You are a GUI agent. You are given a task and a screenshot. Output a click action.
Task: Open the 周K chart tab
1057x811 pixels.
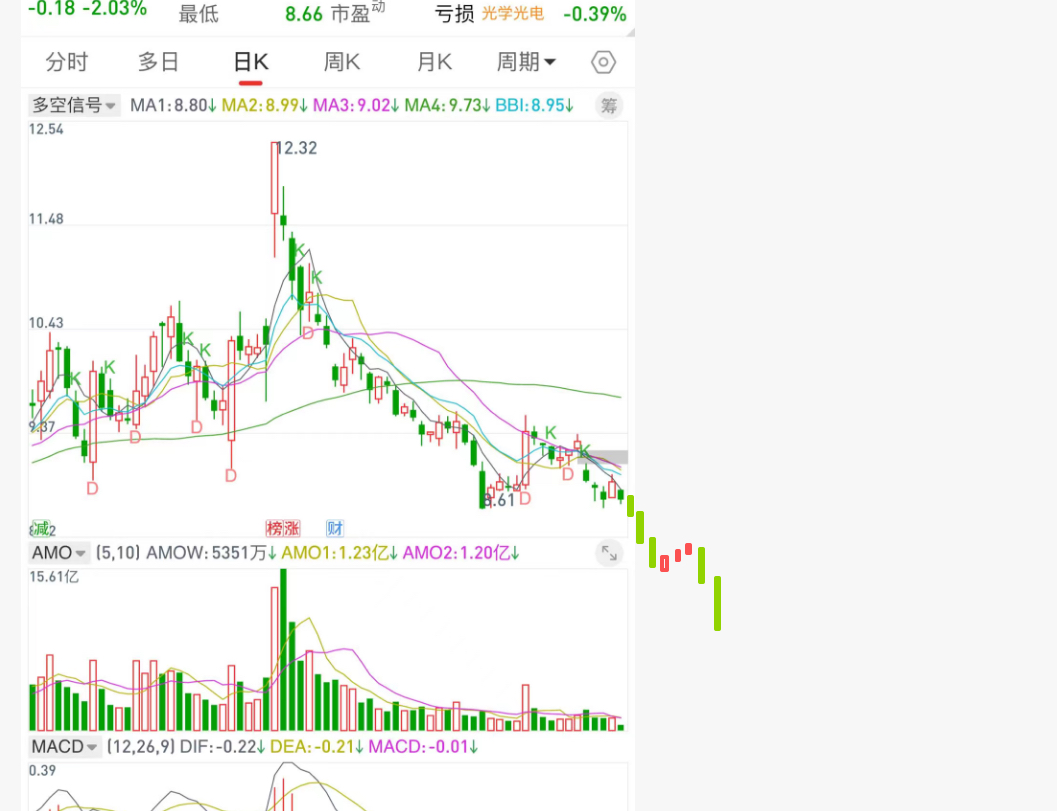click(342, 62)
